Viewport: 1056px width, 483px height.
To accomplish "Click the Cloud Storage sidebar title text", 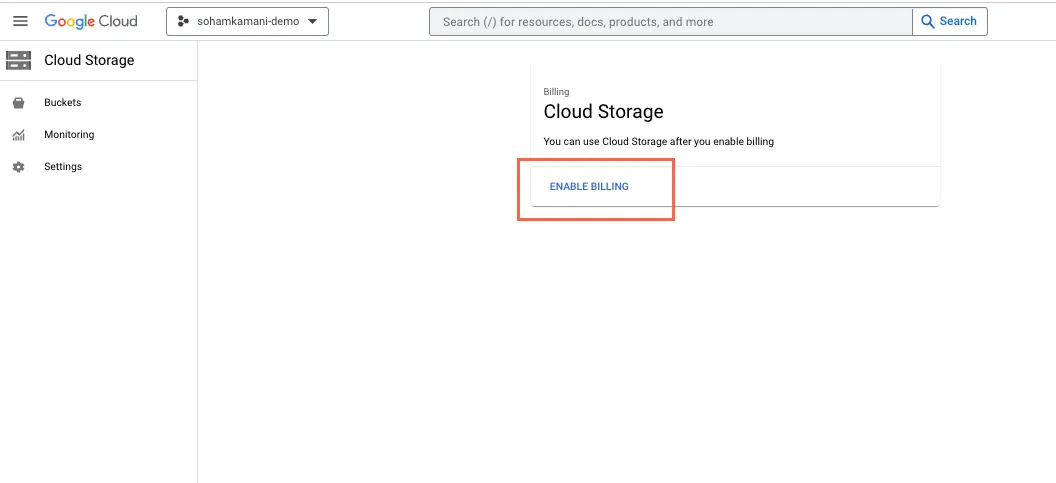I will click(x=89, y=60).
